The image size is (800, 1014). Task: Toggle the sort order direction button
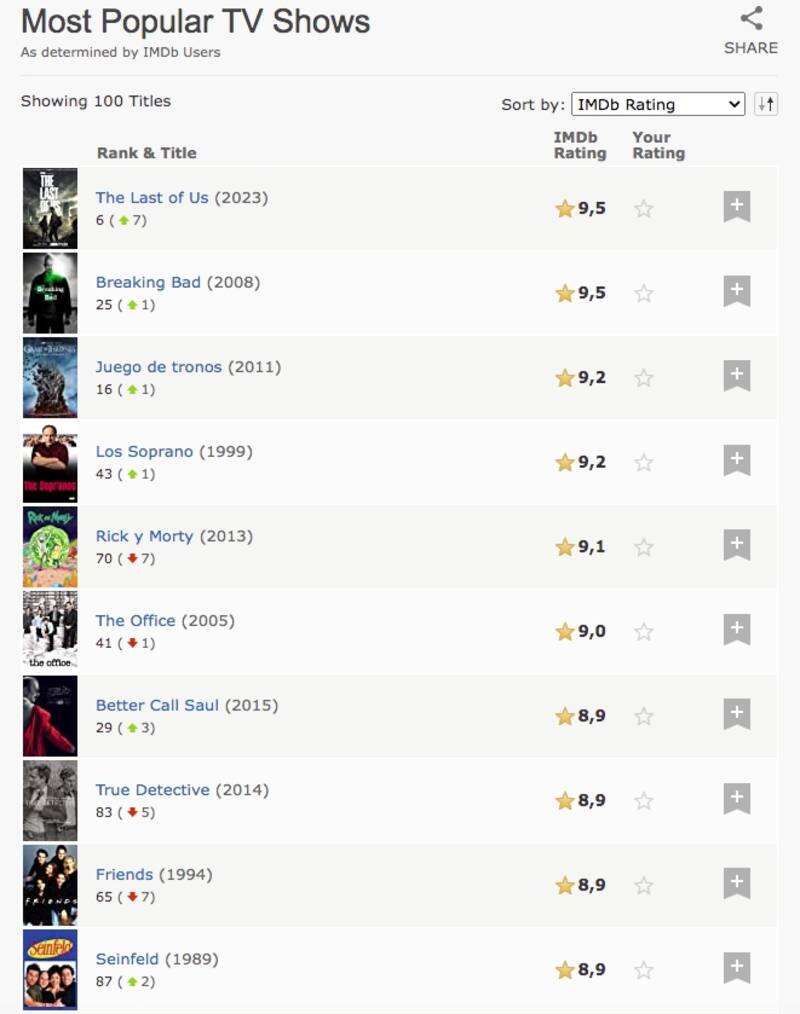pyautogui.click(x=766, y=104)
